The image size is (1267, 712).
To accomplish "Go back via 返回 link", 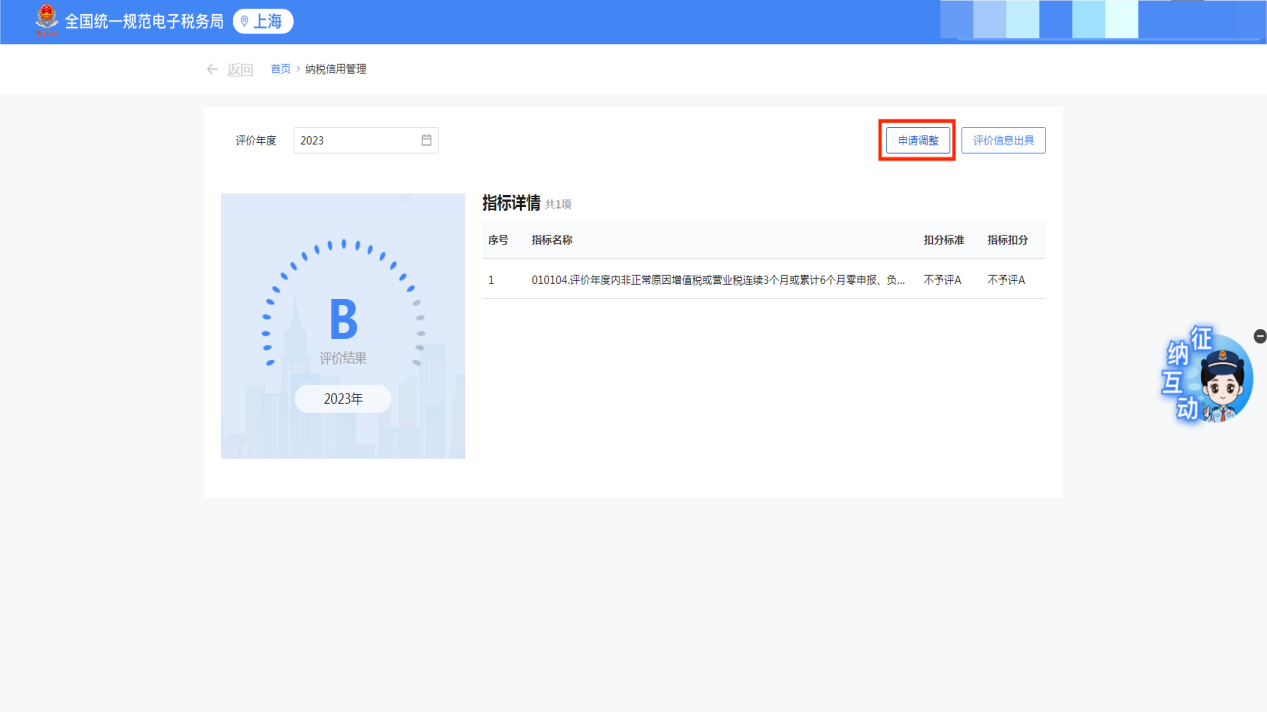I will 240,70.
